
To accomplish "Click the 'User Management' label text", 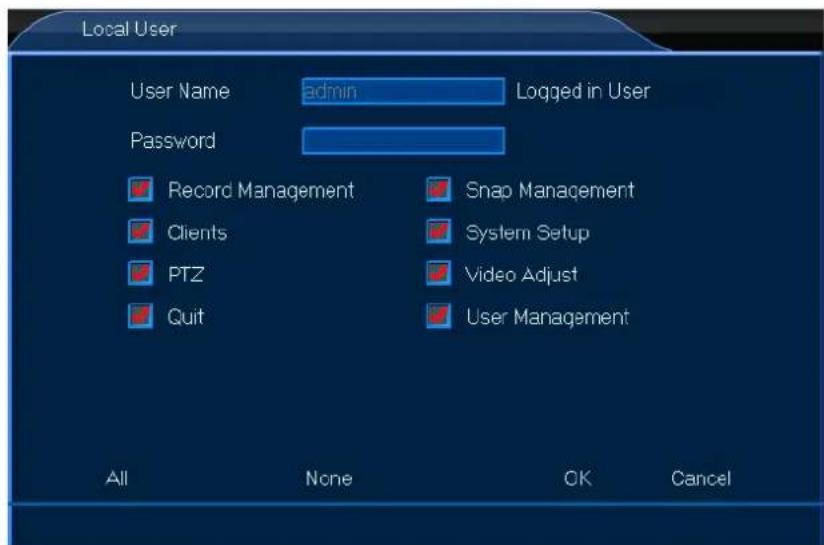I will (547, 318).
